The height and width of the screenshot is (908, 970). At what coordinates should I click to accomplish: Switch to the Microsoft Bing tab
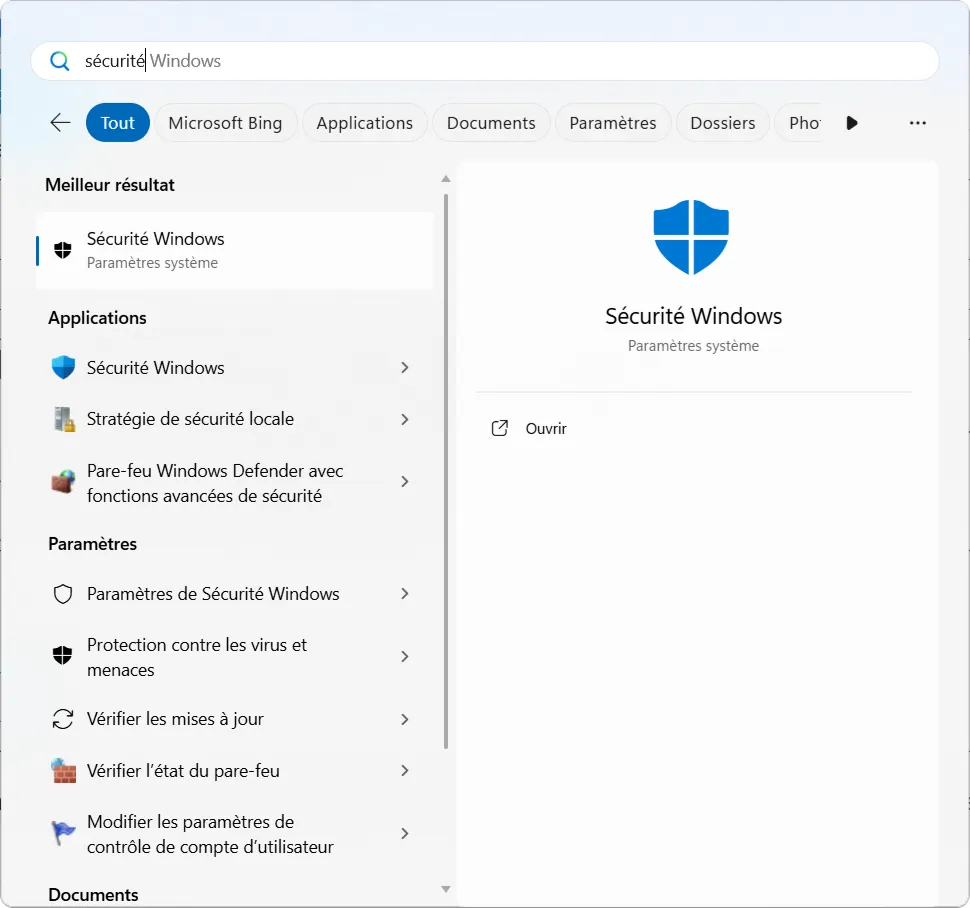226,122
